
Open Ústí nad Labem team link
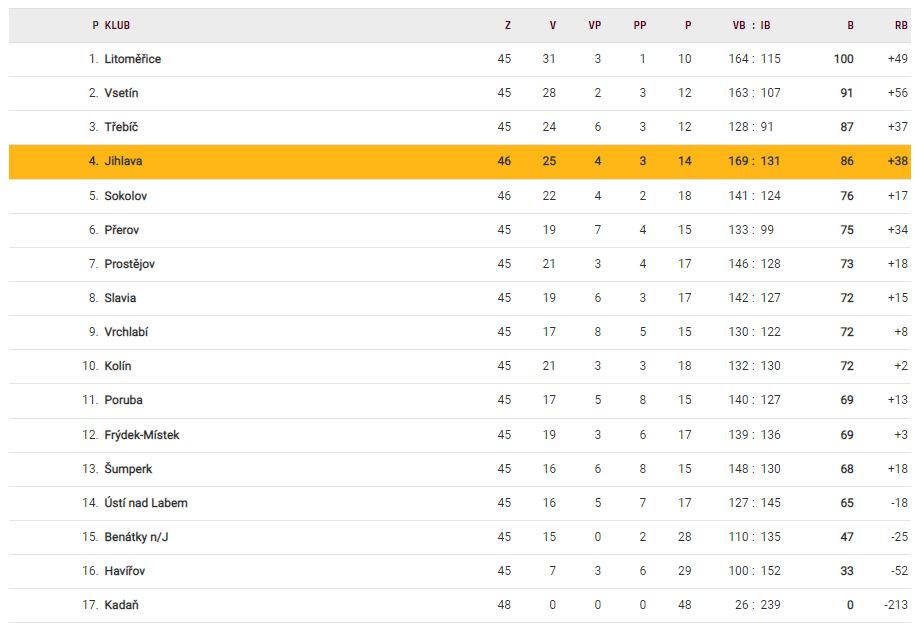click(x=145, y=503)
